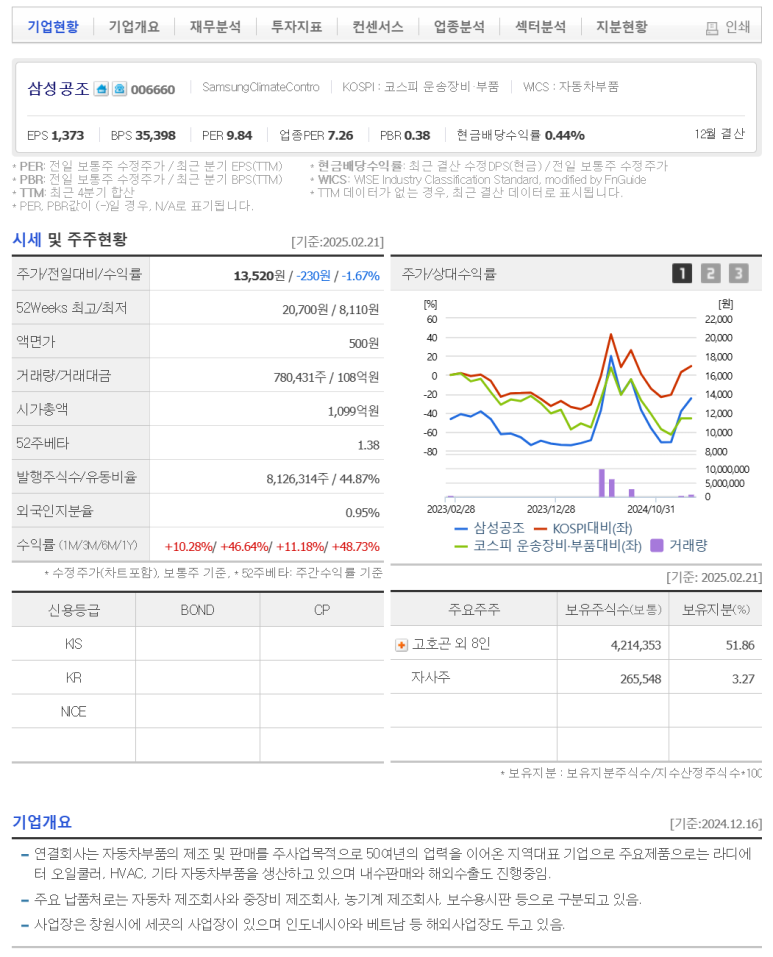Image resolution: width=773 pixels, height=957 pixels.
Task: Click the current price 13,520원
Action: [x=259, y=276]
